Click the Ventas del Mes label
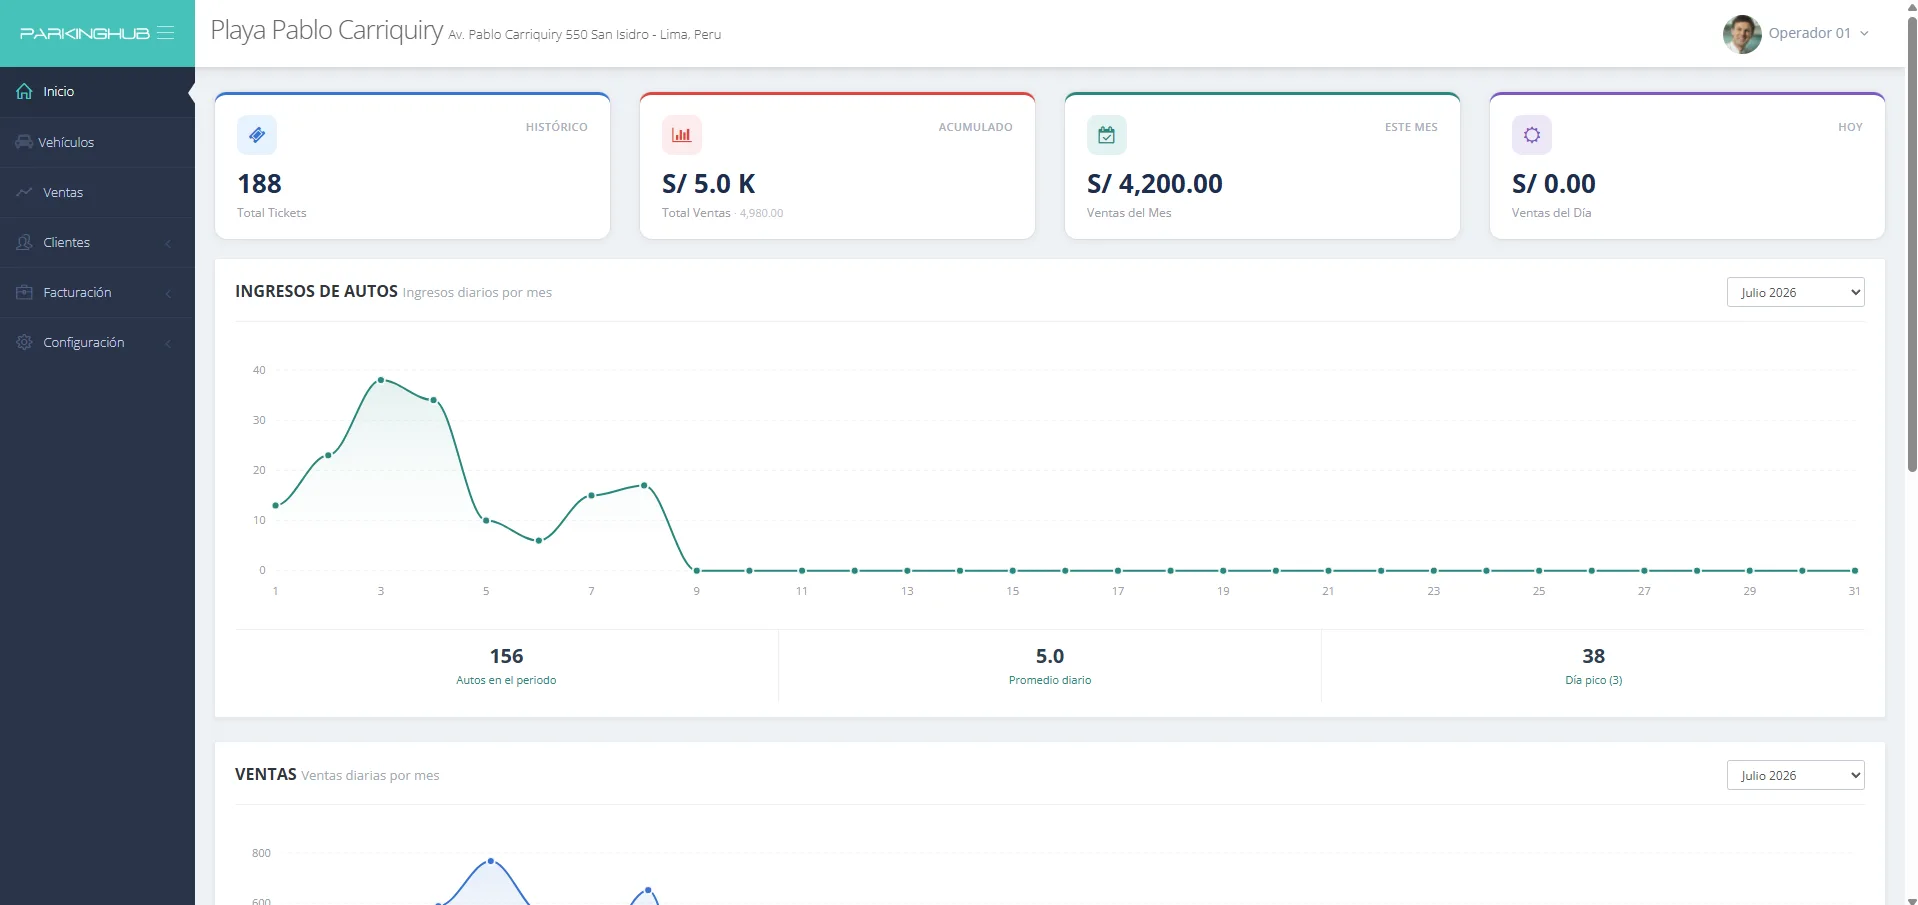 [1129, 213]
